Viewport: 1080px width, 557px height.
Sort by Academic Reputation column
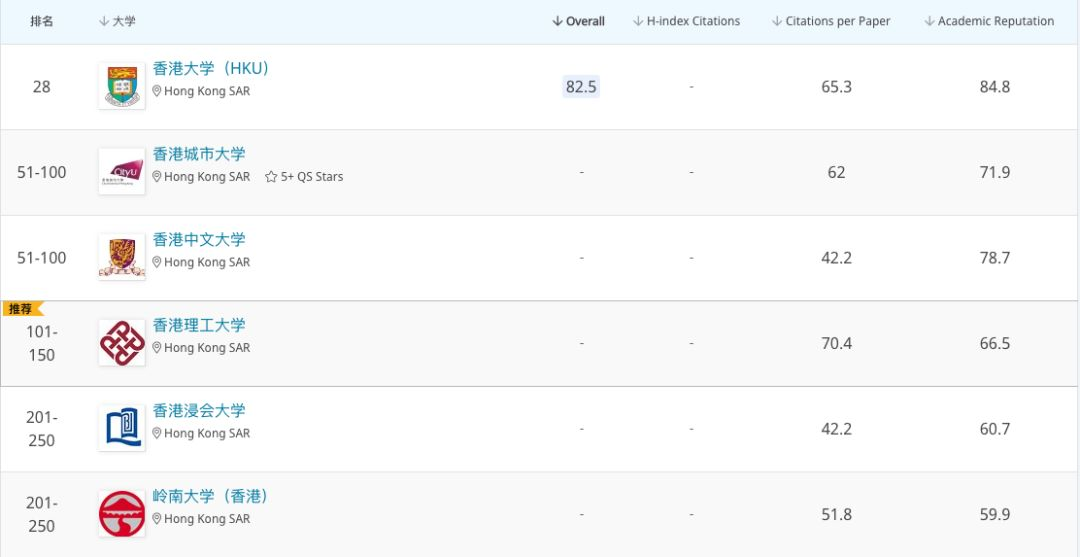(989, 21)
